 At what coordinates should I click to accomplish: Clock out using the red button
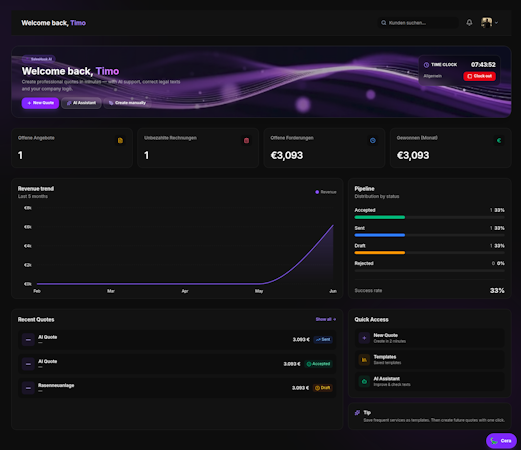coord(479,76)
